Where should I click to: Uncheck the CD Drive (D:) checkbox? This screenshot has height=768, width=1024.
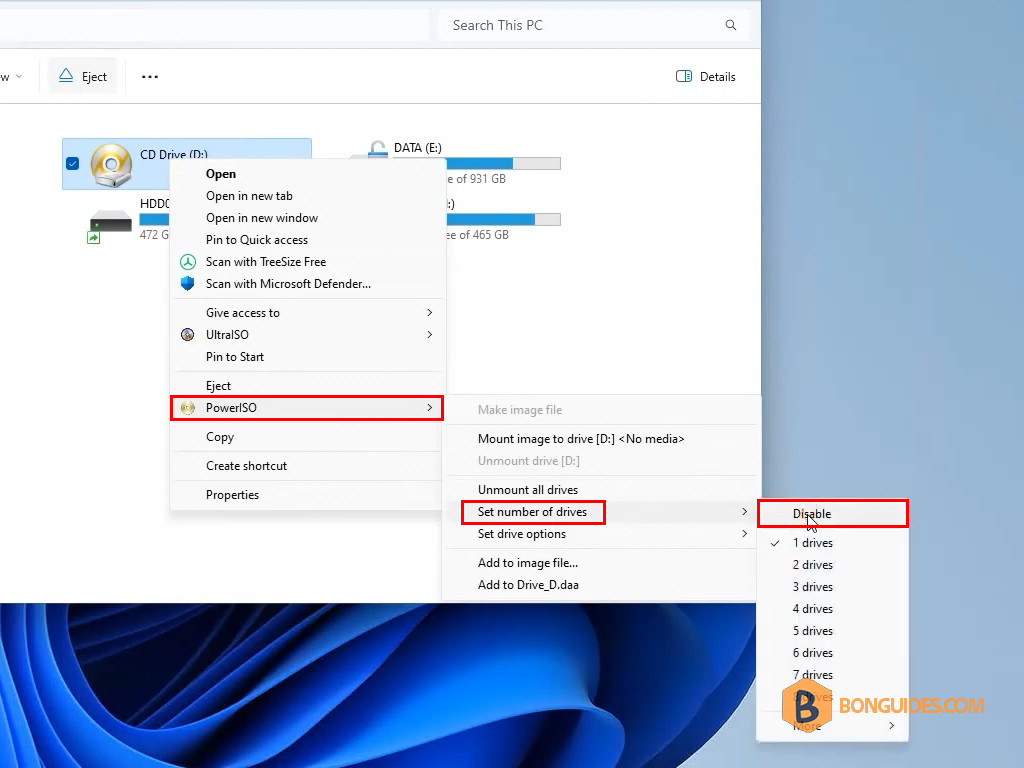coord(72,163)
